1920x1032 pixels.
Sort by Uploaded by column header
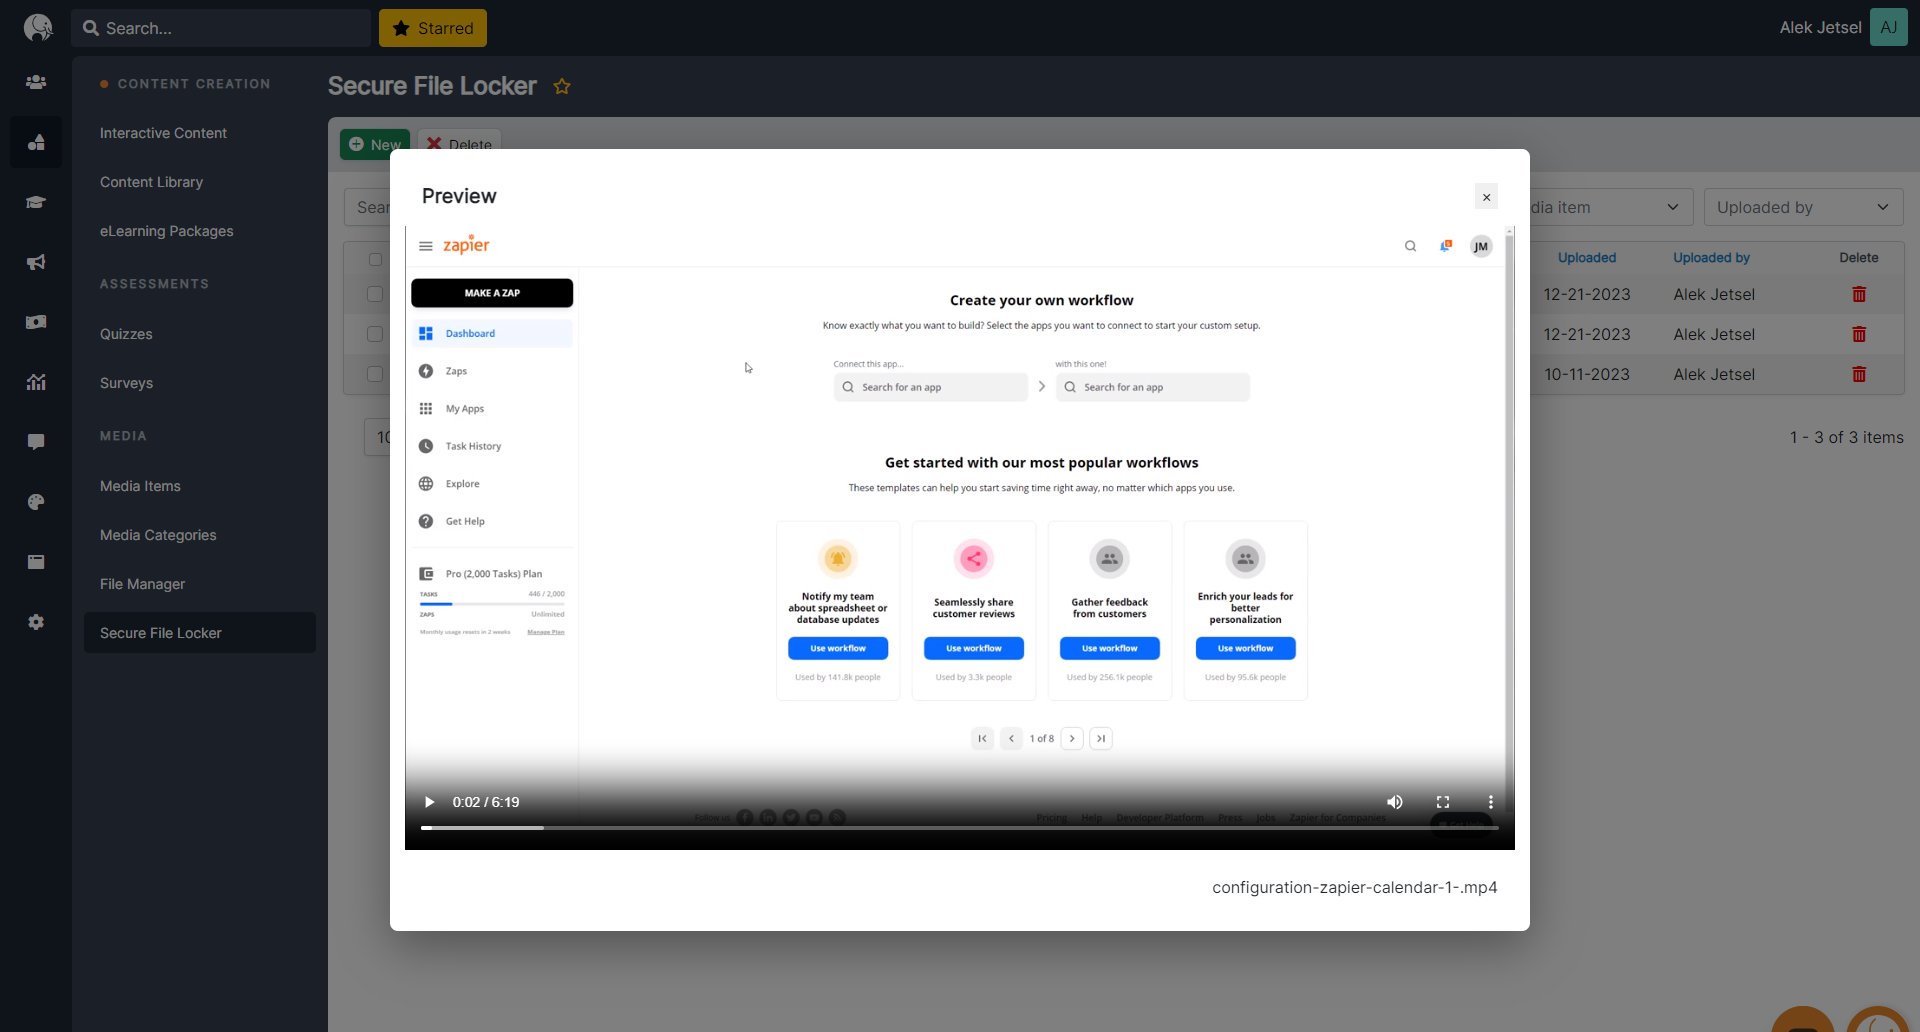(1711, 258)
